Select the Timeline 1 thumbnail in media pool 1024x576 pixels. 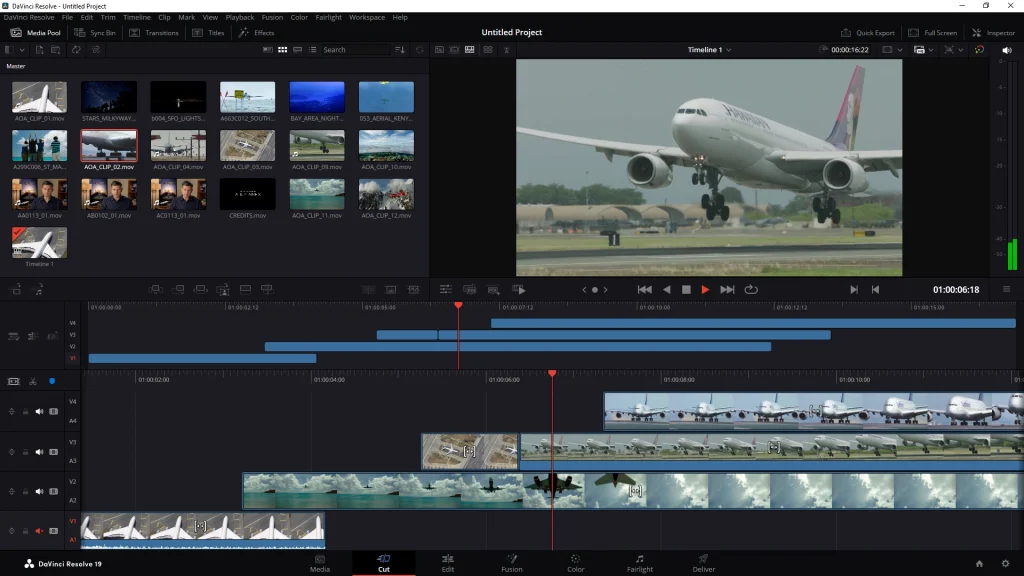pos(39,242)
